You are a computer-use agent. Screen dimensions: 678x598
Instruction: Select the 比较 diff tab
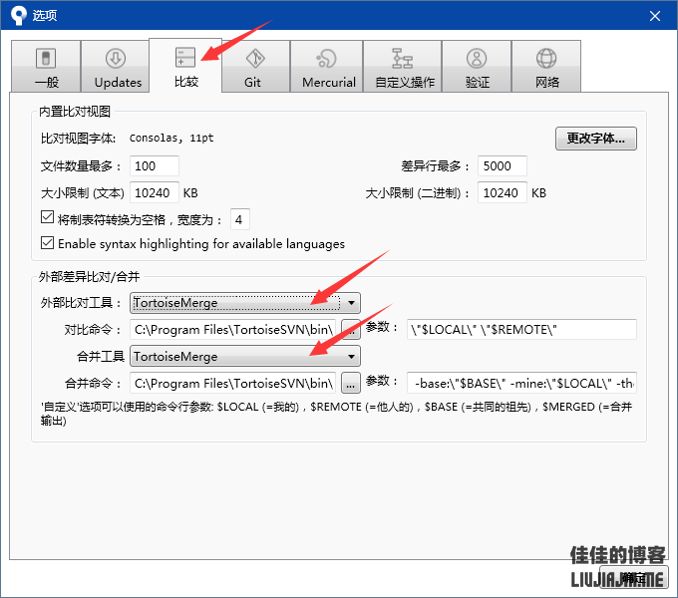[x=185, y=66]
